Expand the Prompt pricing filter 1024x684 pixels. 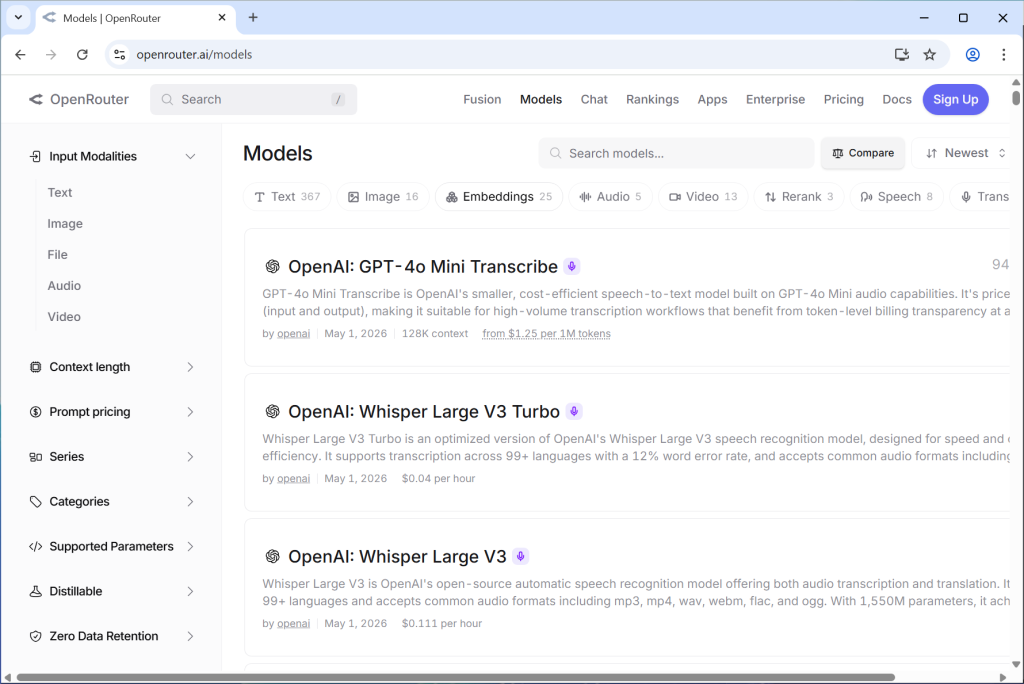(190, 412)
